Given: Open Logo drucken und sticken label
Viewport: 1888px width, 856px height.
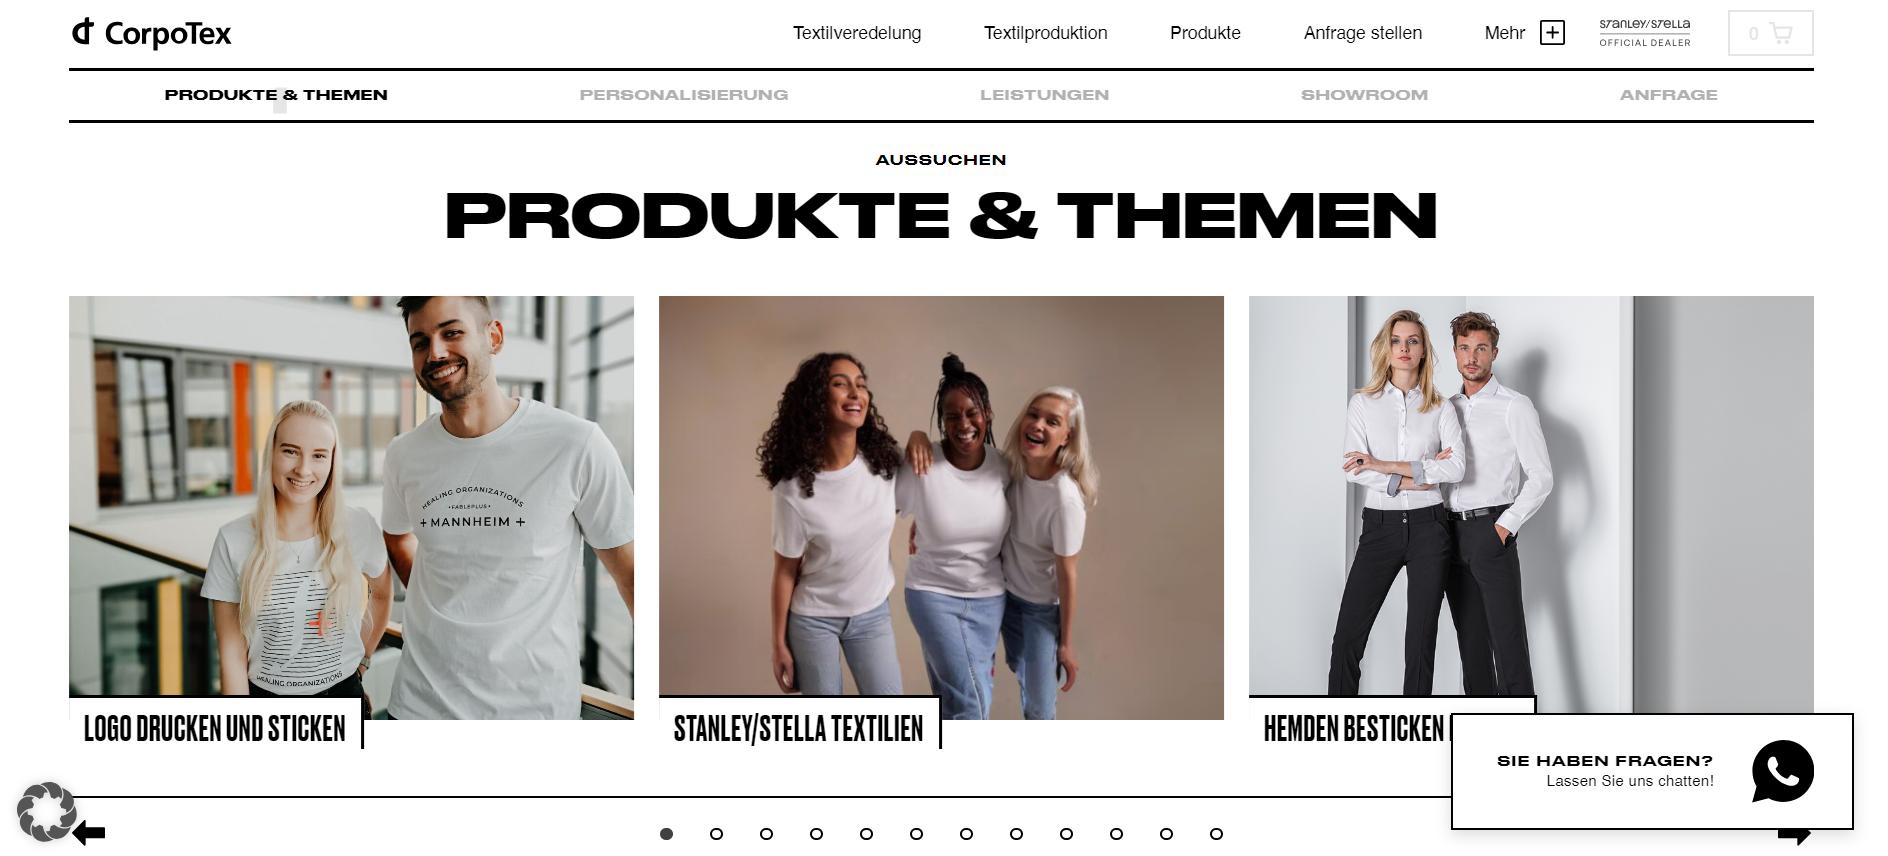Looking at the screenshot, I should pos(215,728).
